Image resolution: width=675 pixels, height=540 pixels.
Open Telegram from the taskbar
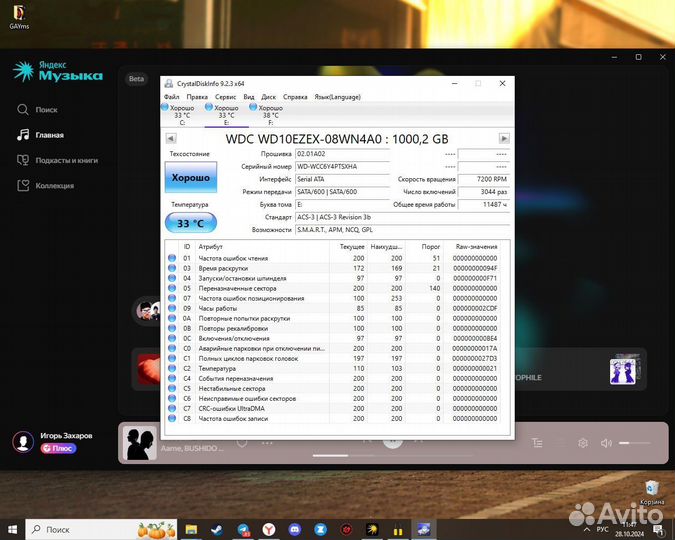(243, 528)
